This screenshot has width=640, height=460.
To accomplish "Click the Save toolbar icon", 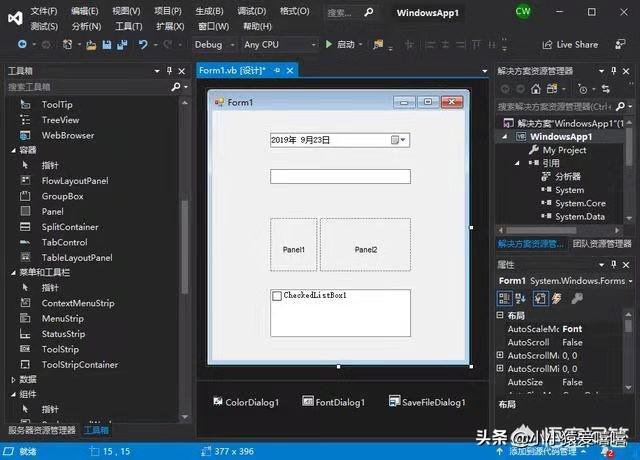I will (107, 44).
